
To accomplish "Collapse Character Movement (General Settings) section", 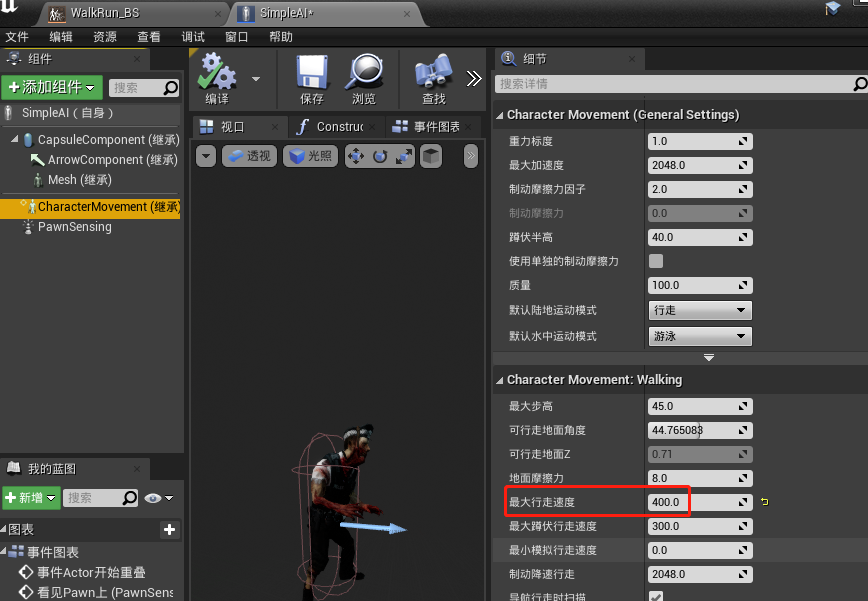I will pos(500,115).
